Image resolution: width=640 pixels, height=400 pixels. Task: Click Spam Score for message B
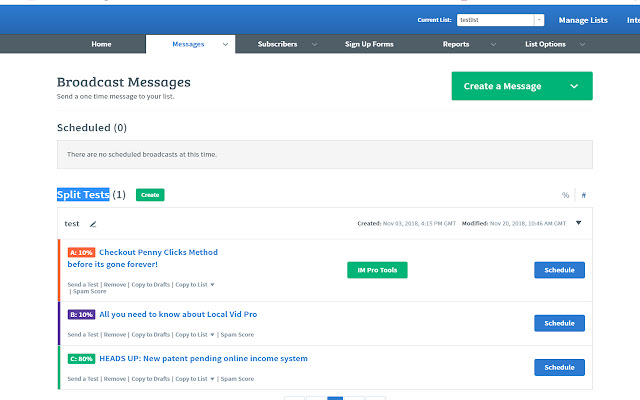point(237,335)
